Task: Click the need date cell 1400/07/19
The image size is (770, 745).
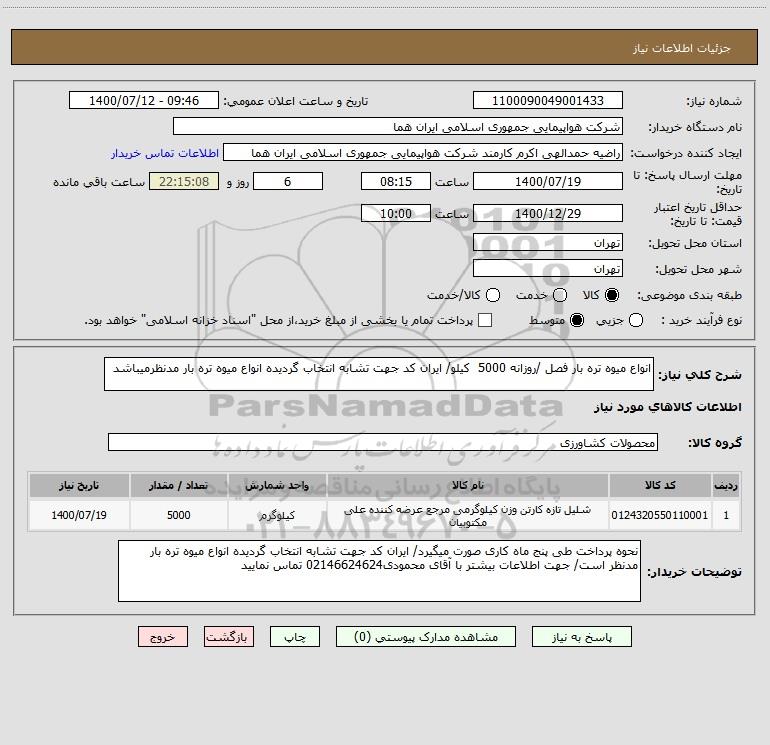Action: [x=79, y=515]
